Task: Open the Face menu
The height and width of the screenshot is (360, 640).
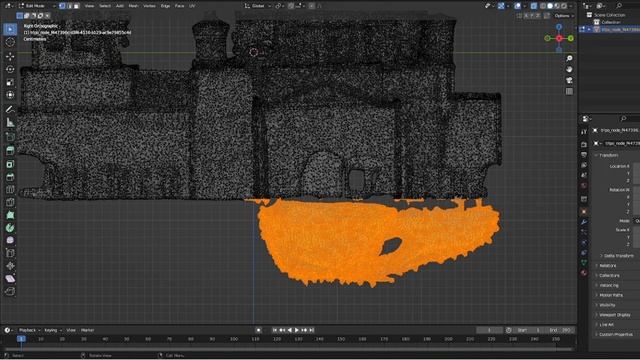Action: click(180, 6)
